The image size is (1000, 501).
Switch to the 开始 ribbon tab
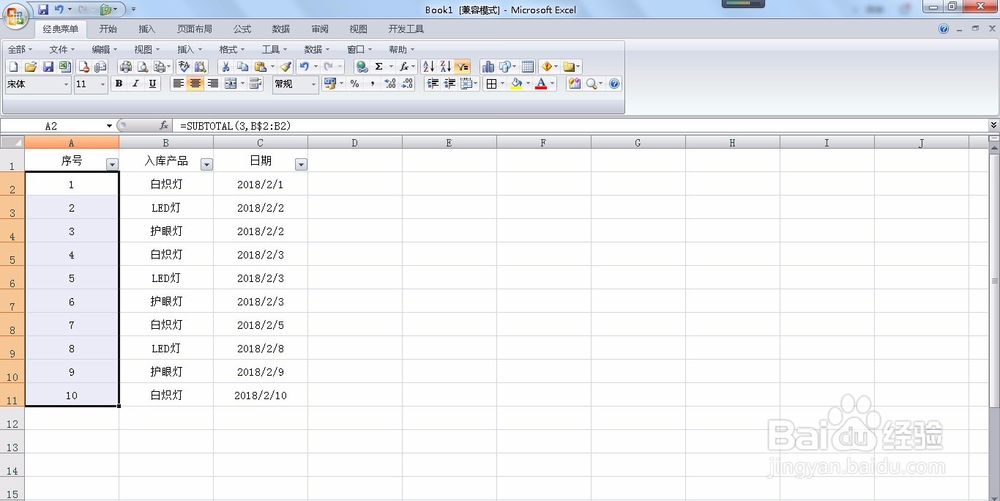[108, 29]
